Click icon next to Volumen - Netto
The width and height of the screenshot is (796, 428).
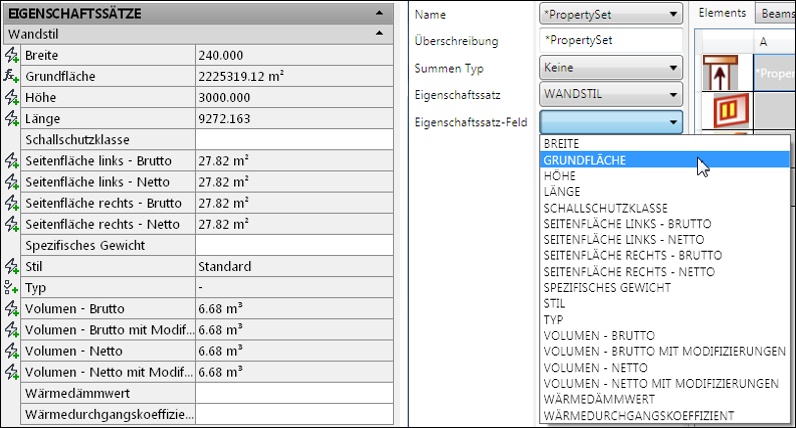pos(11,351)
